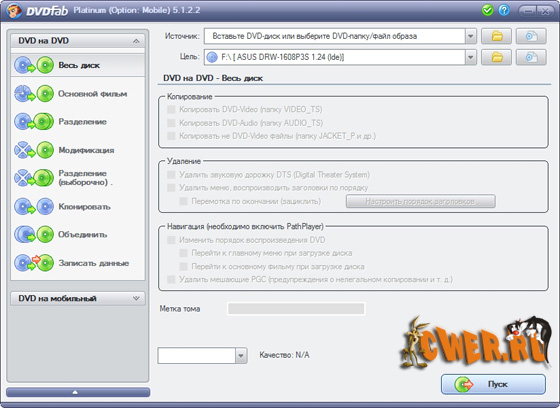Toggle Удалить звуковую дорожку DTS checkbox
Image resolution: width=560 pixels, height=408 pixels.
[171, 175]
